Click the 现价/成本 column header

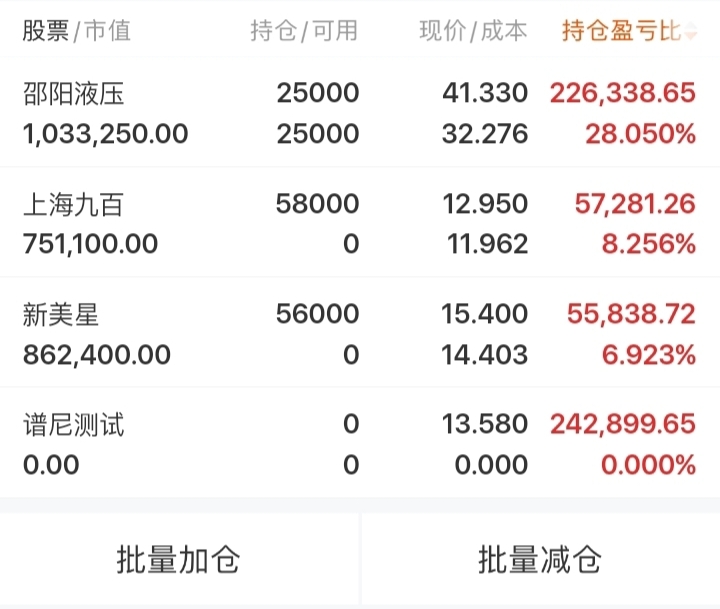(473, 31)
